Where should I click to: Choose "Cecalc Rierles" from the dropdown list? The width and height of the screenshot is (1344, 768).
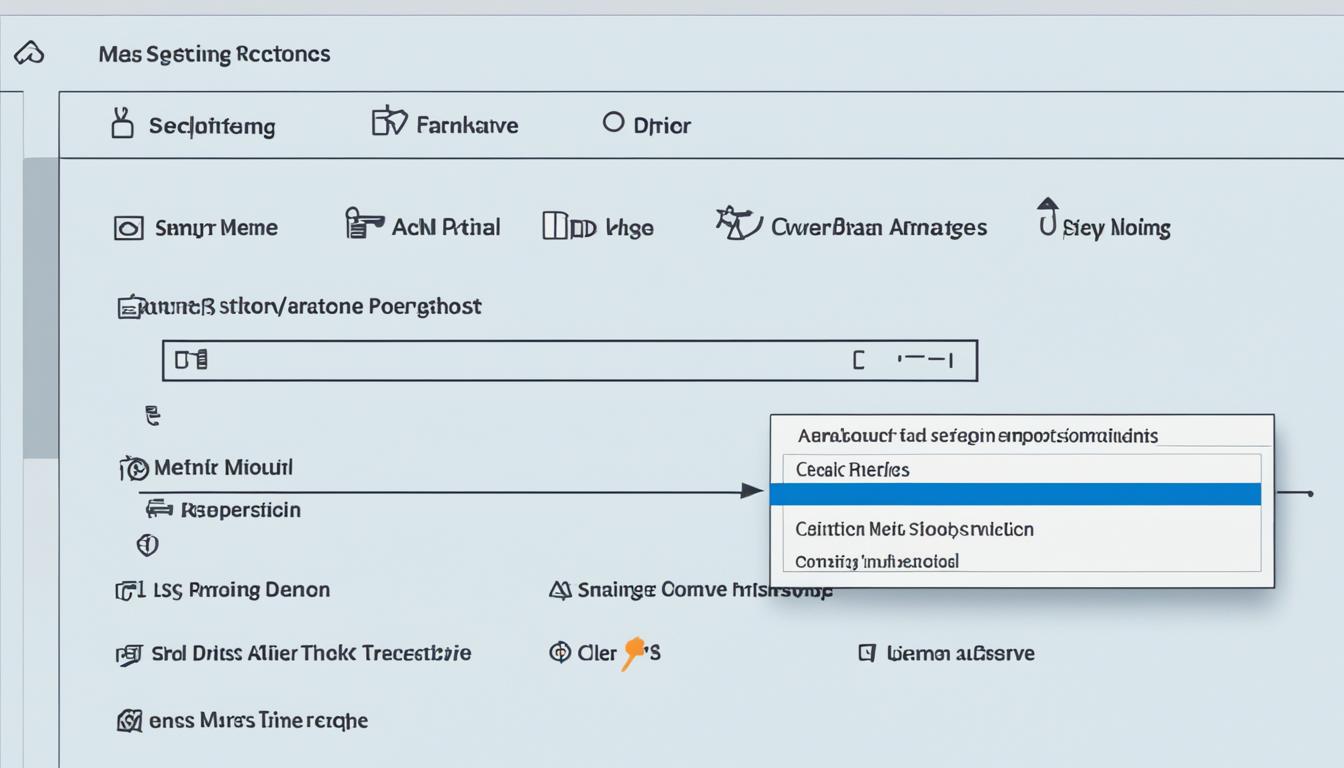[x=851, y=468]
